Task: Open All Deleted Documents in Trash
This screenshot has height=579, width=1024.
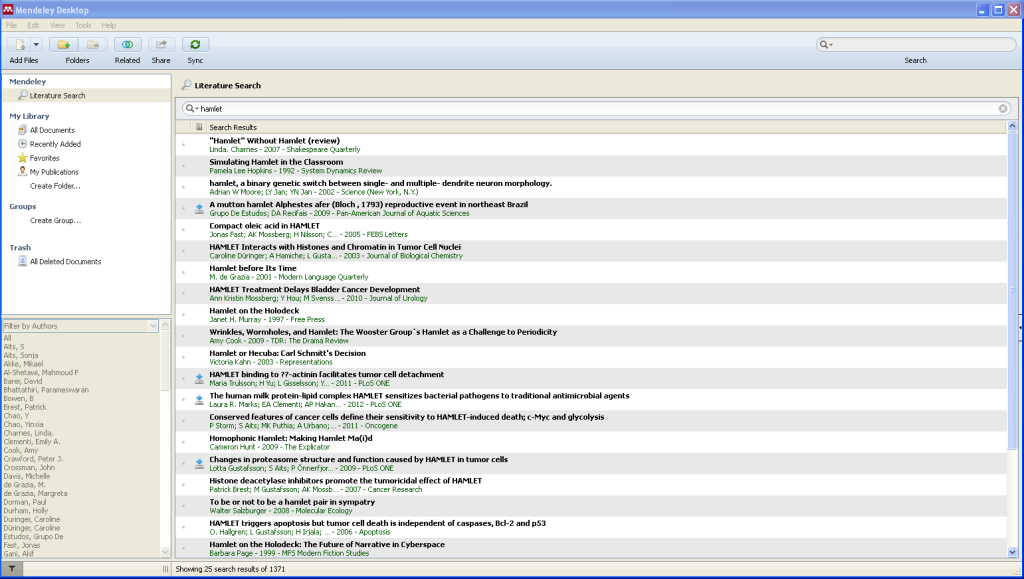Action: pyautogui.click(x=65, y=262)
